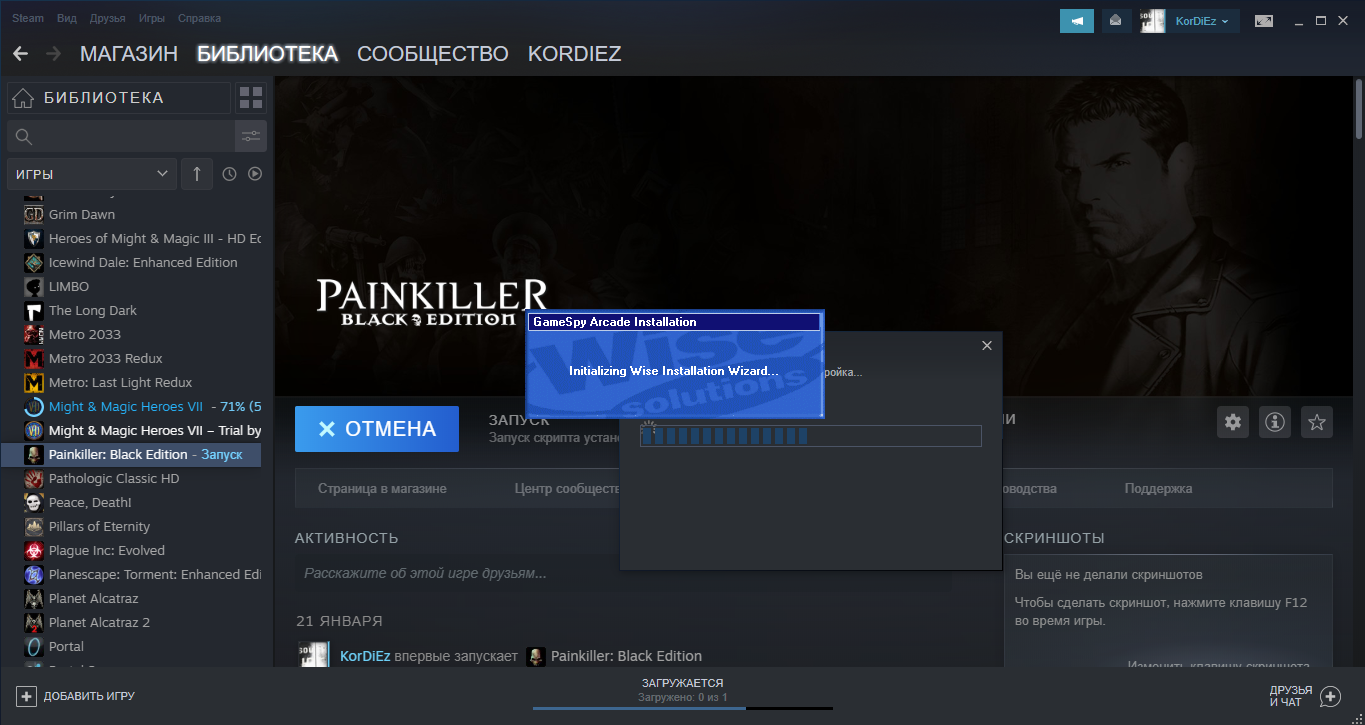Go back with the left arrow
This screenshot has height=725, width=1365.
click(20, 53)
